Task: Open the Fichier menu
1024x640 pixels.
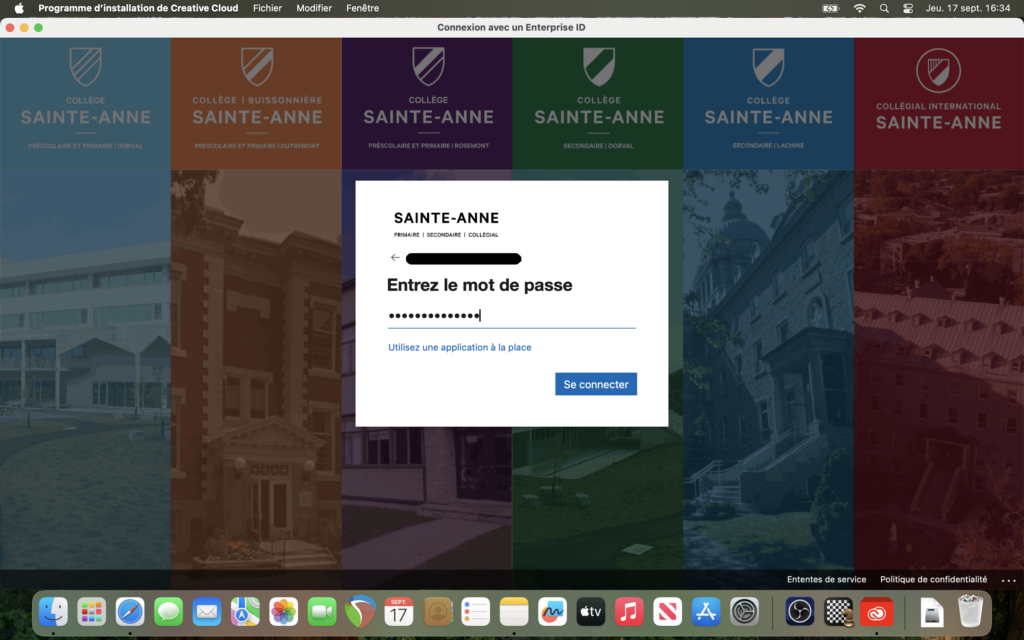Action: (267, 8)
